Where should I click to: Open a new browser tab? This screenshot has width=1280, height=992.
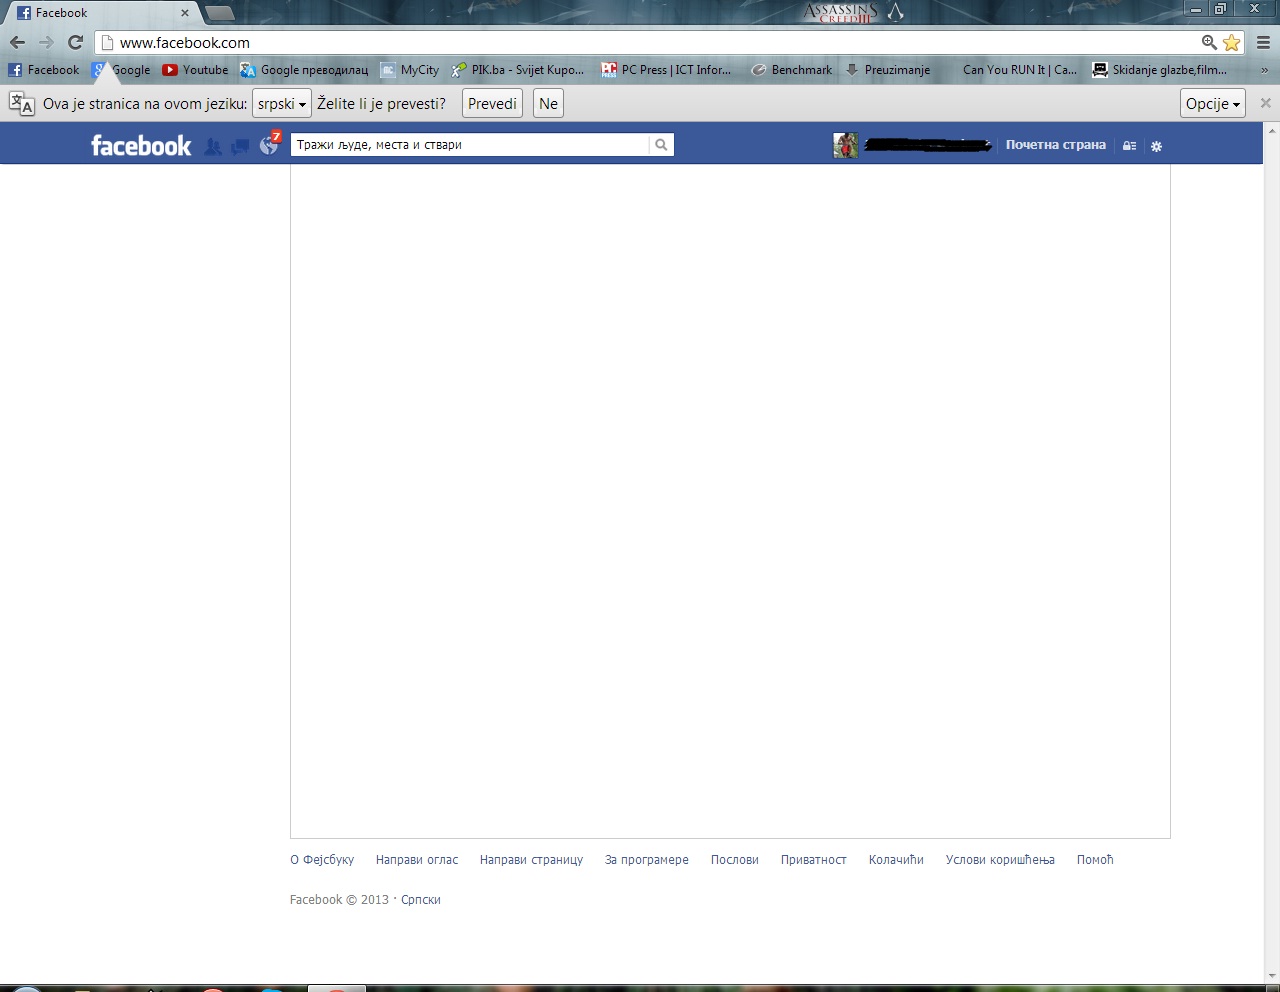tap(220, 13)
